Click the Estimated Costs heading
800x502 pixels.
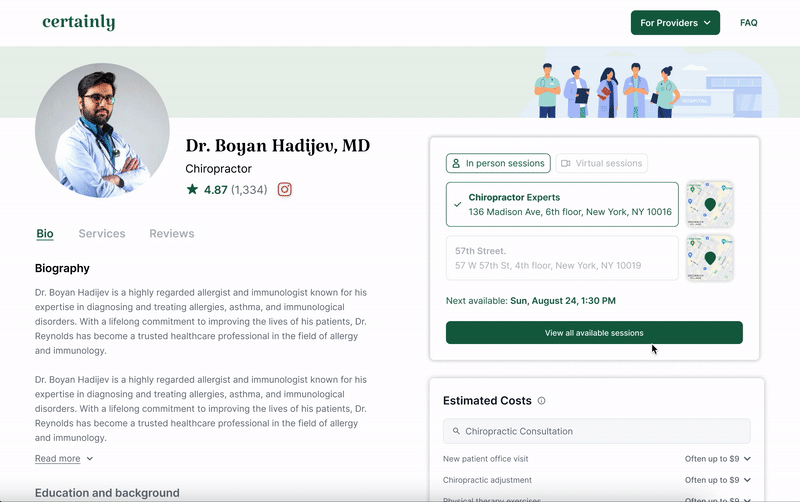click(x=487, y=401)
